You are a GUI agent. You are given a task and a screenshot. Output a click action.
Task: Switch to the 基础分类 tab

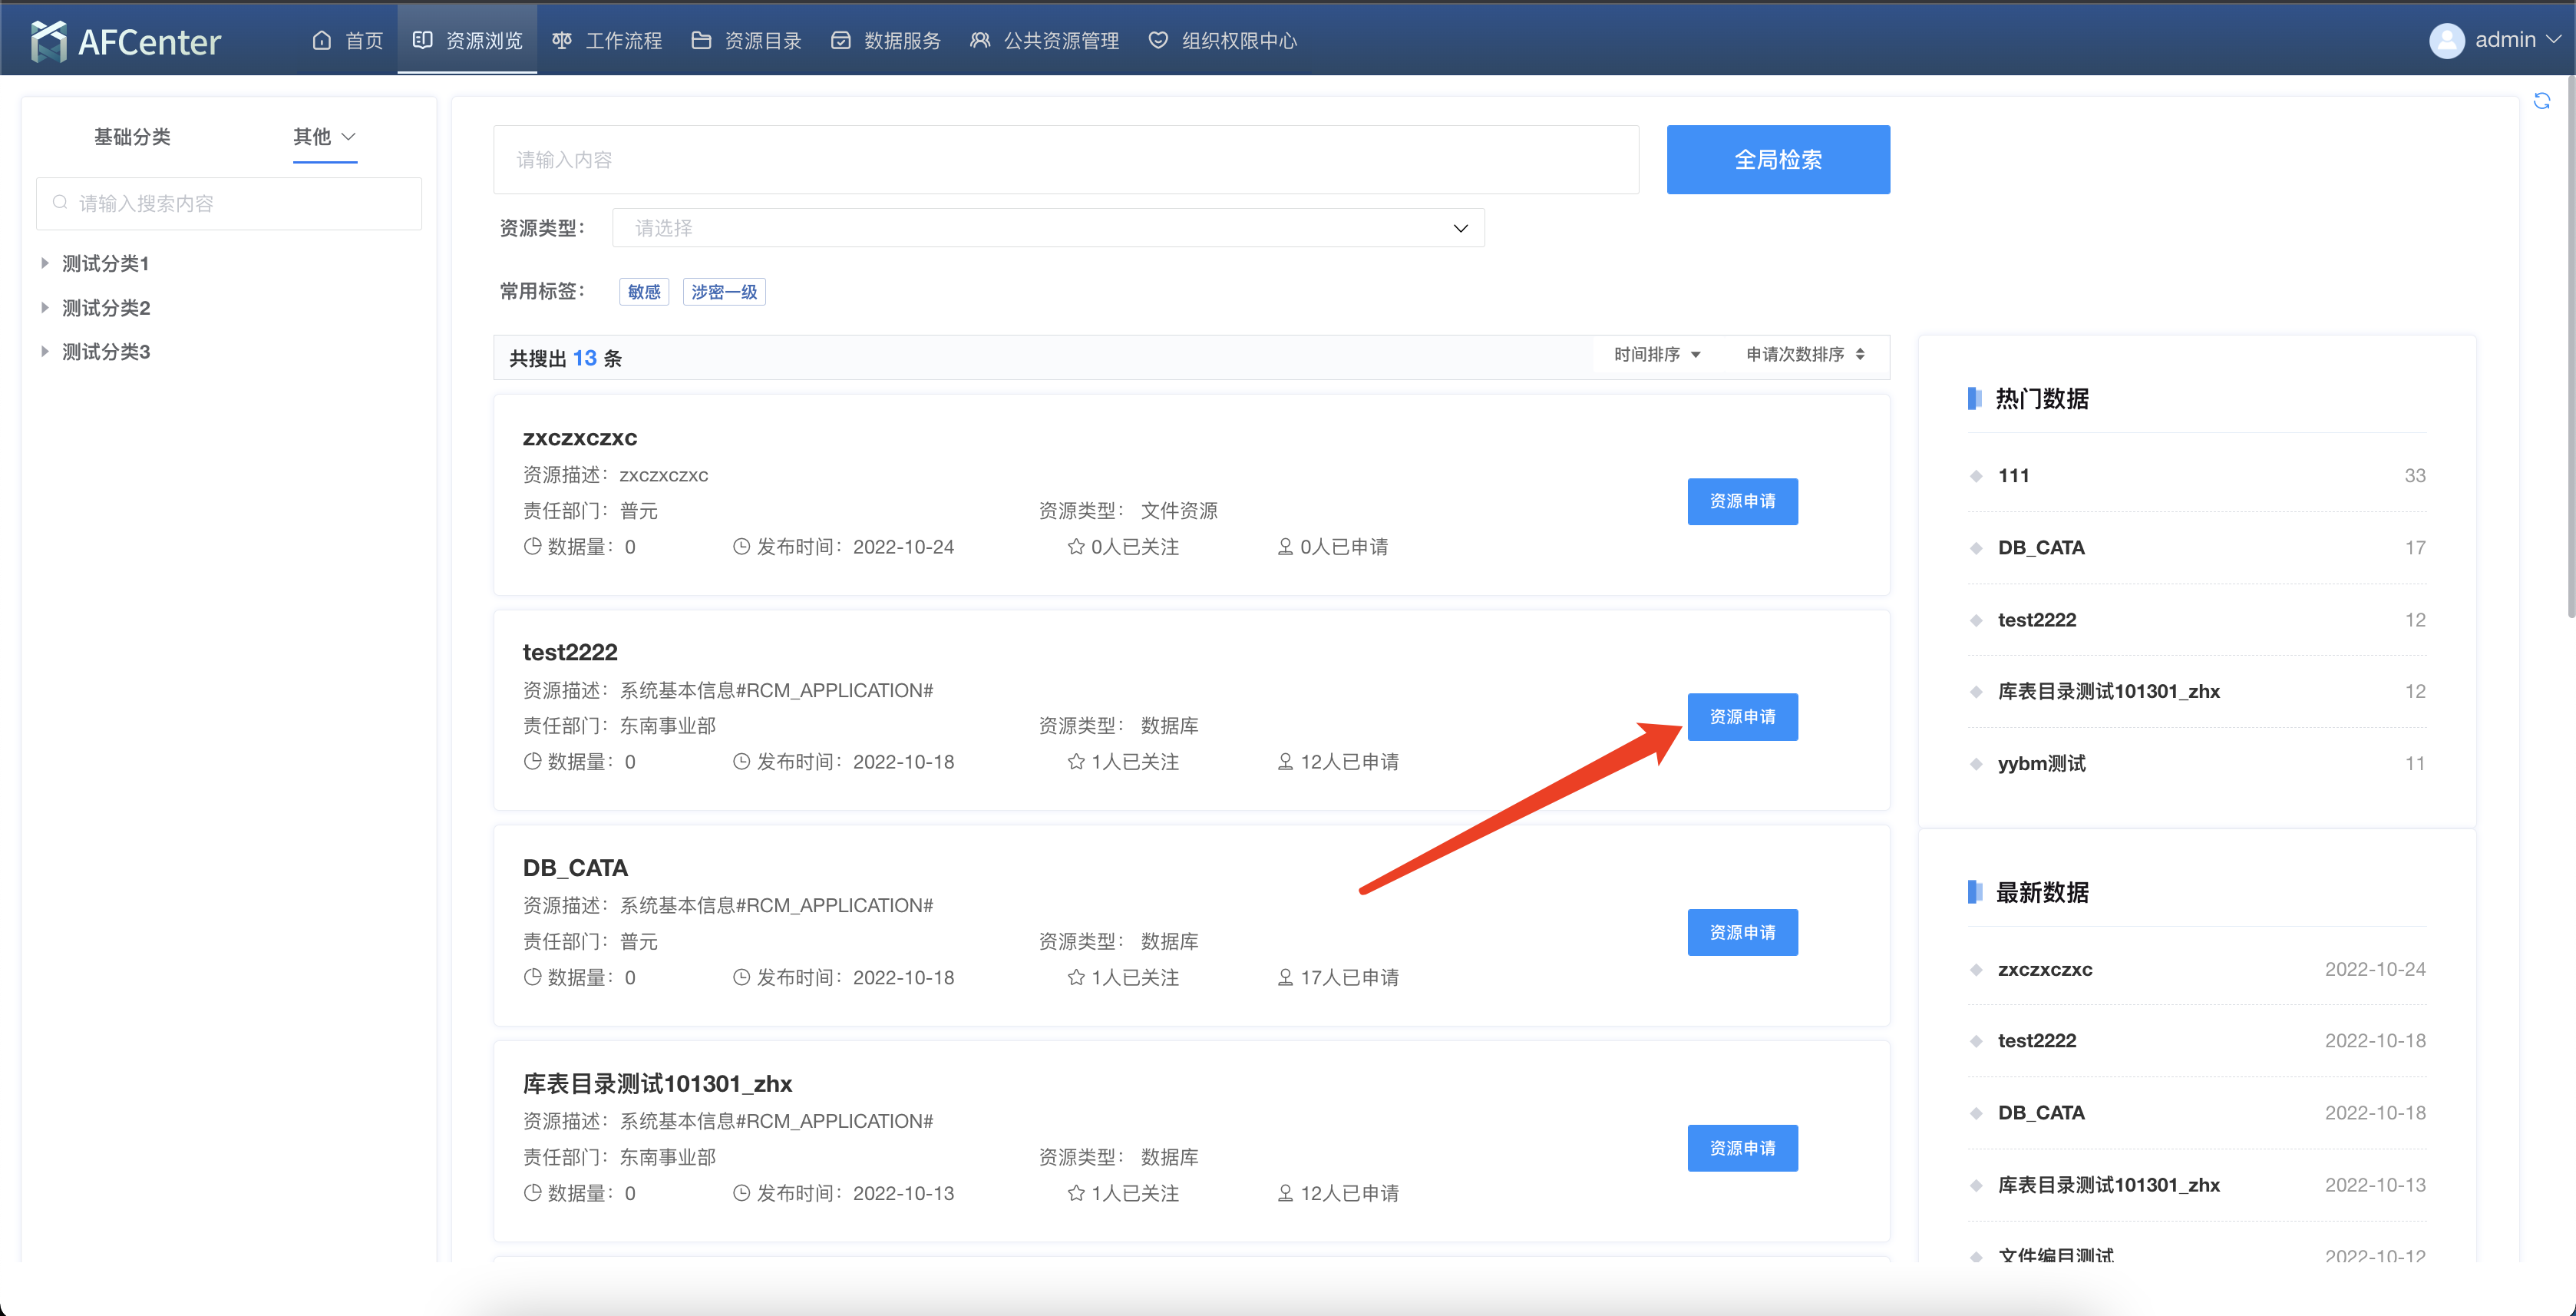point(132,137)
